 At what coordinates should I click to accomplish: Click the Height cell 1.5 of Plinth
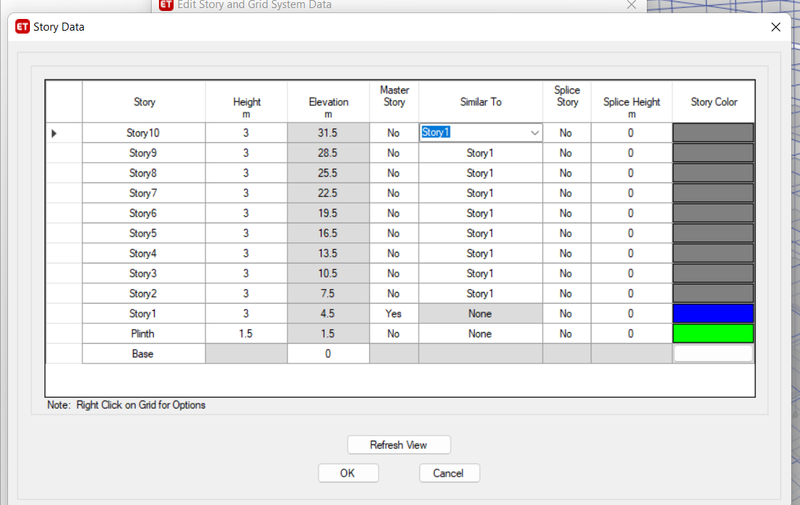point(246,334)
